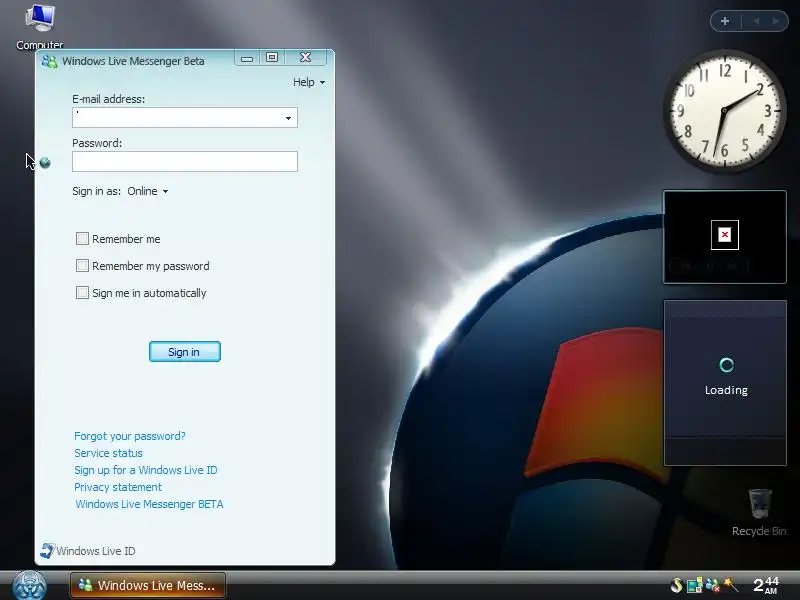Click the Windows Live ID footer text
The image size is (800, 600).
click(95, 551)
